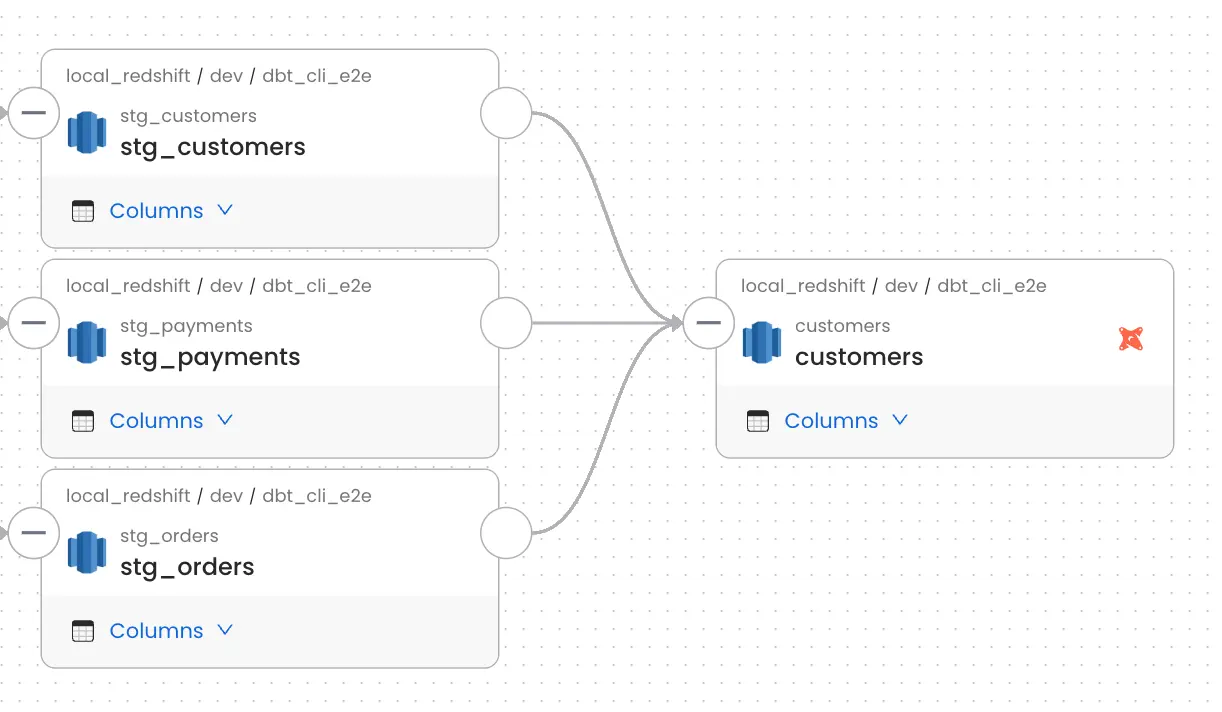Click the table icon in customers Columns row
The width and height of the screenshot is (1222, 712).
pos(758,421)
